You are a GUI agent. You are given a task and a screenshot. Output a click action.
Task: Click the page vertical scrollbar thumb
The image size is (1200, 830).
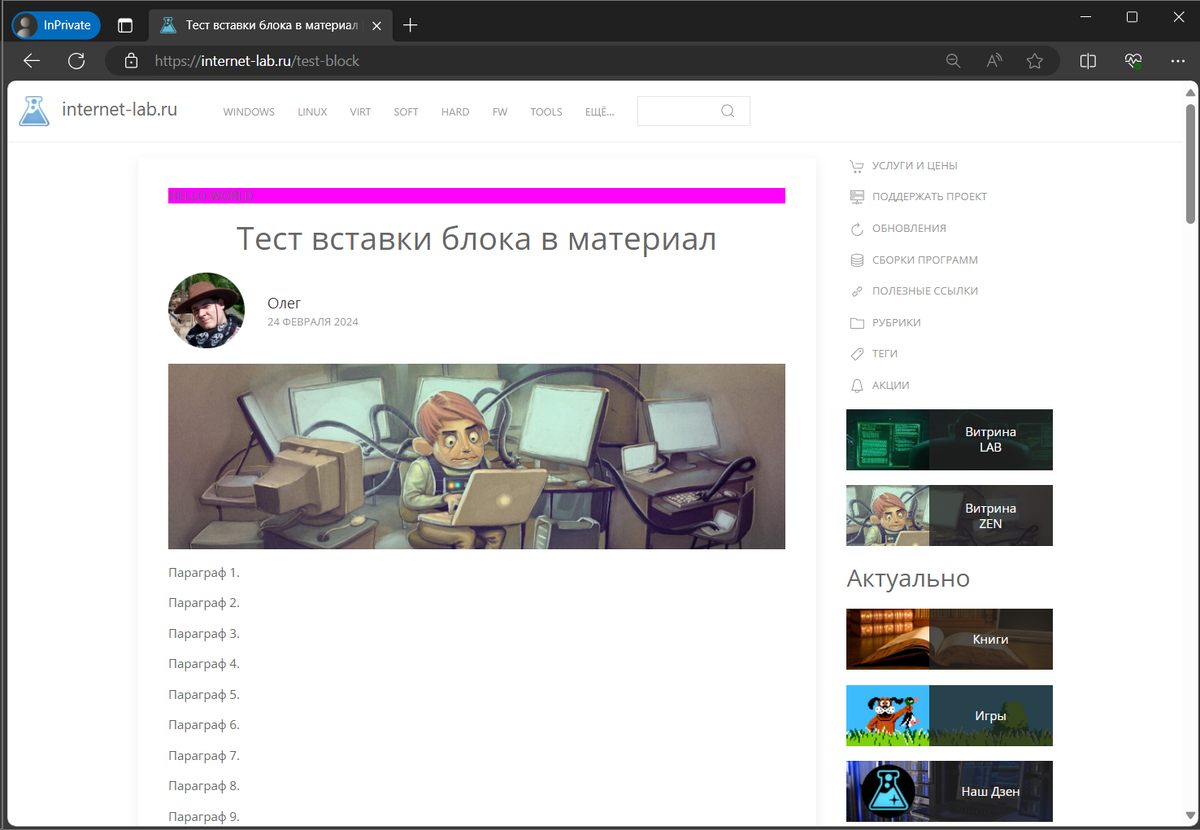point(1190,162)
